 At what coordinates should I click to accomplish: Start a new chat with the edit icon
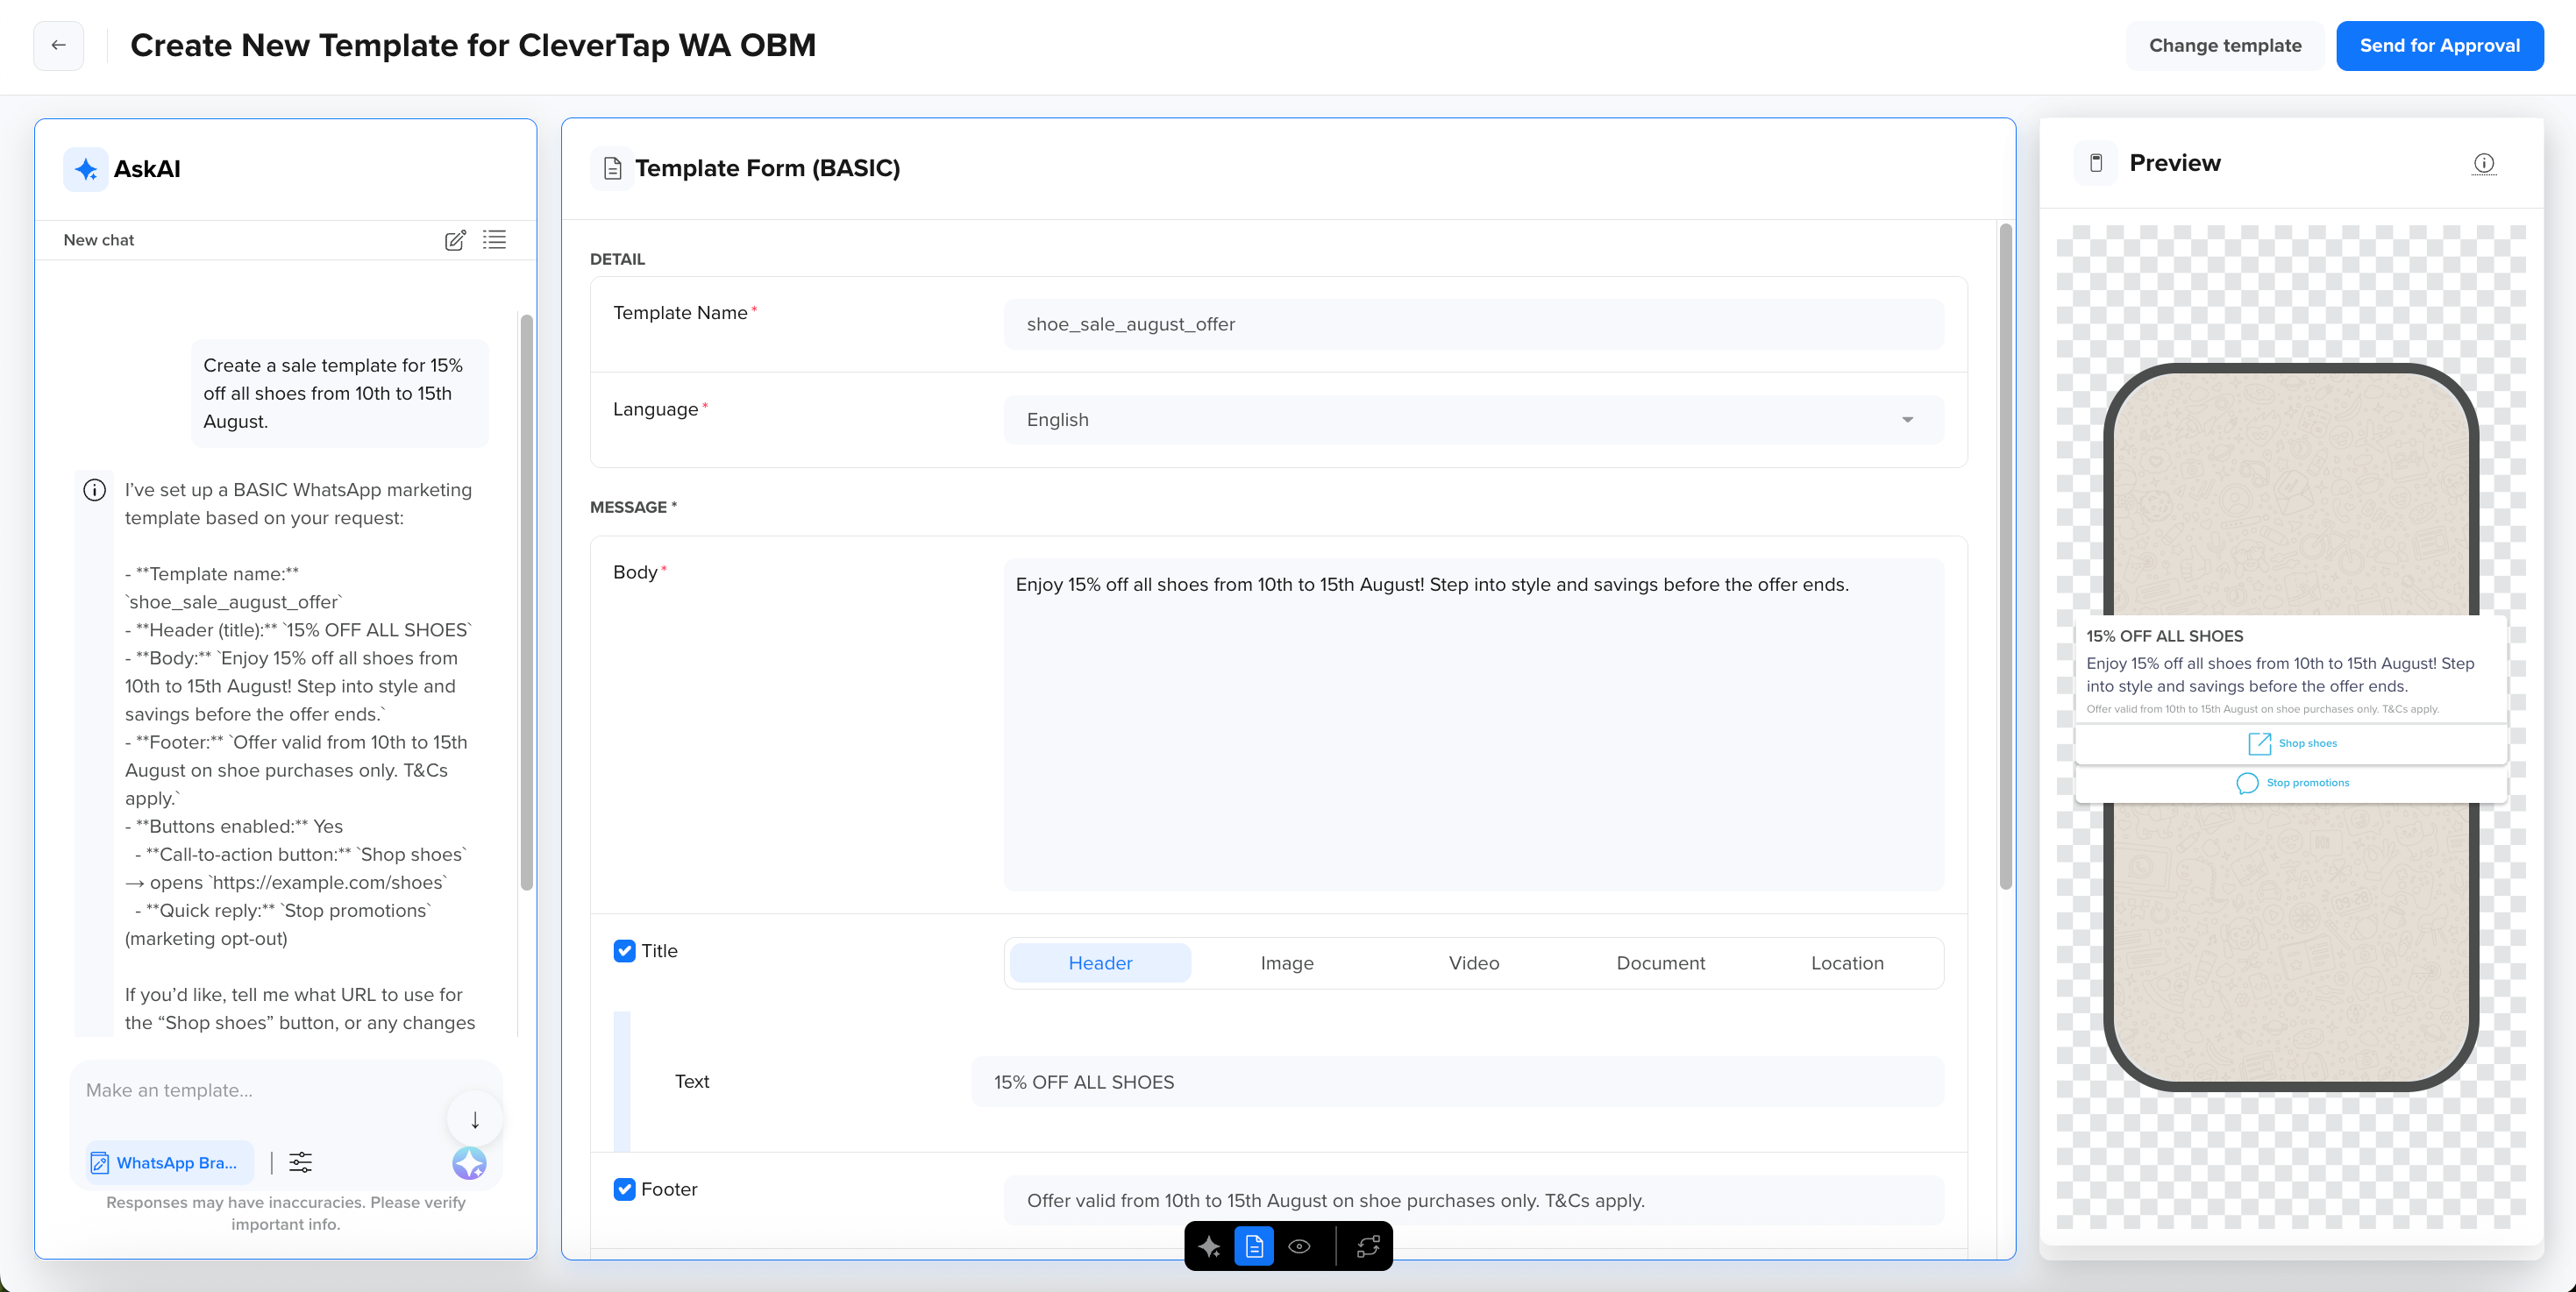[x=455, y=240]
